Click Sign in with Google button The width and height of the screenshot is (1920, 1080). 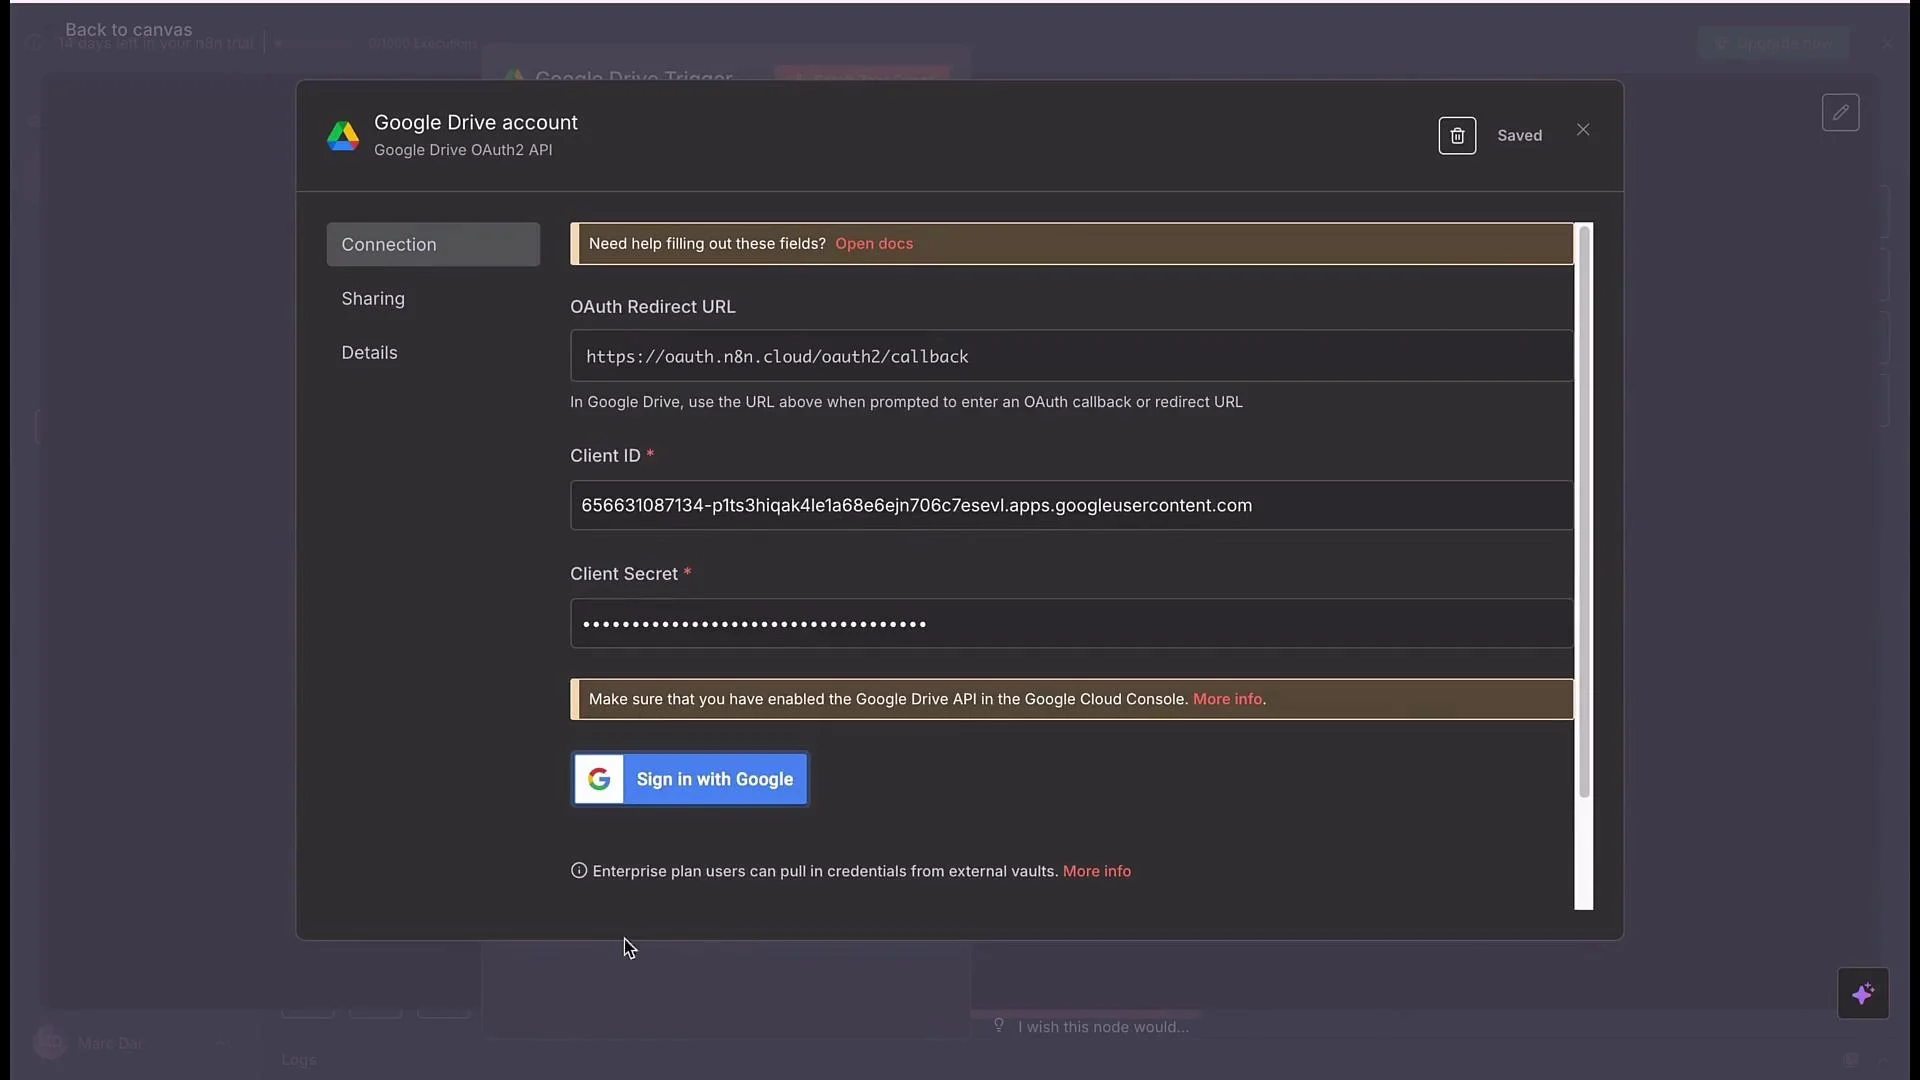tap(690, 779)
